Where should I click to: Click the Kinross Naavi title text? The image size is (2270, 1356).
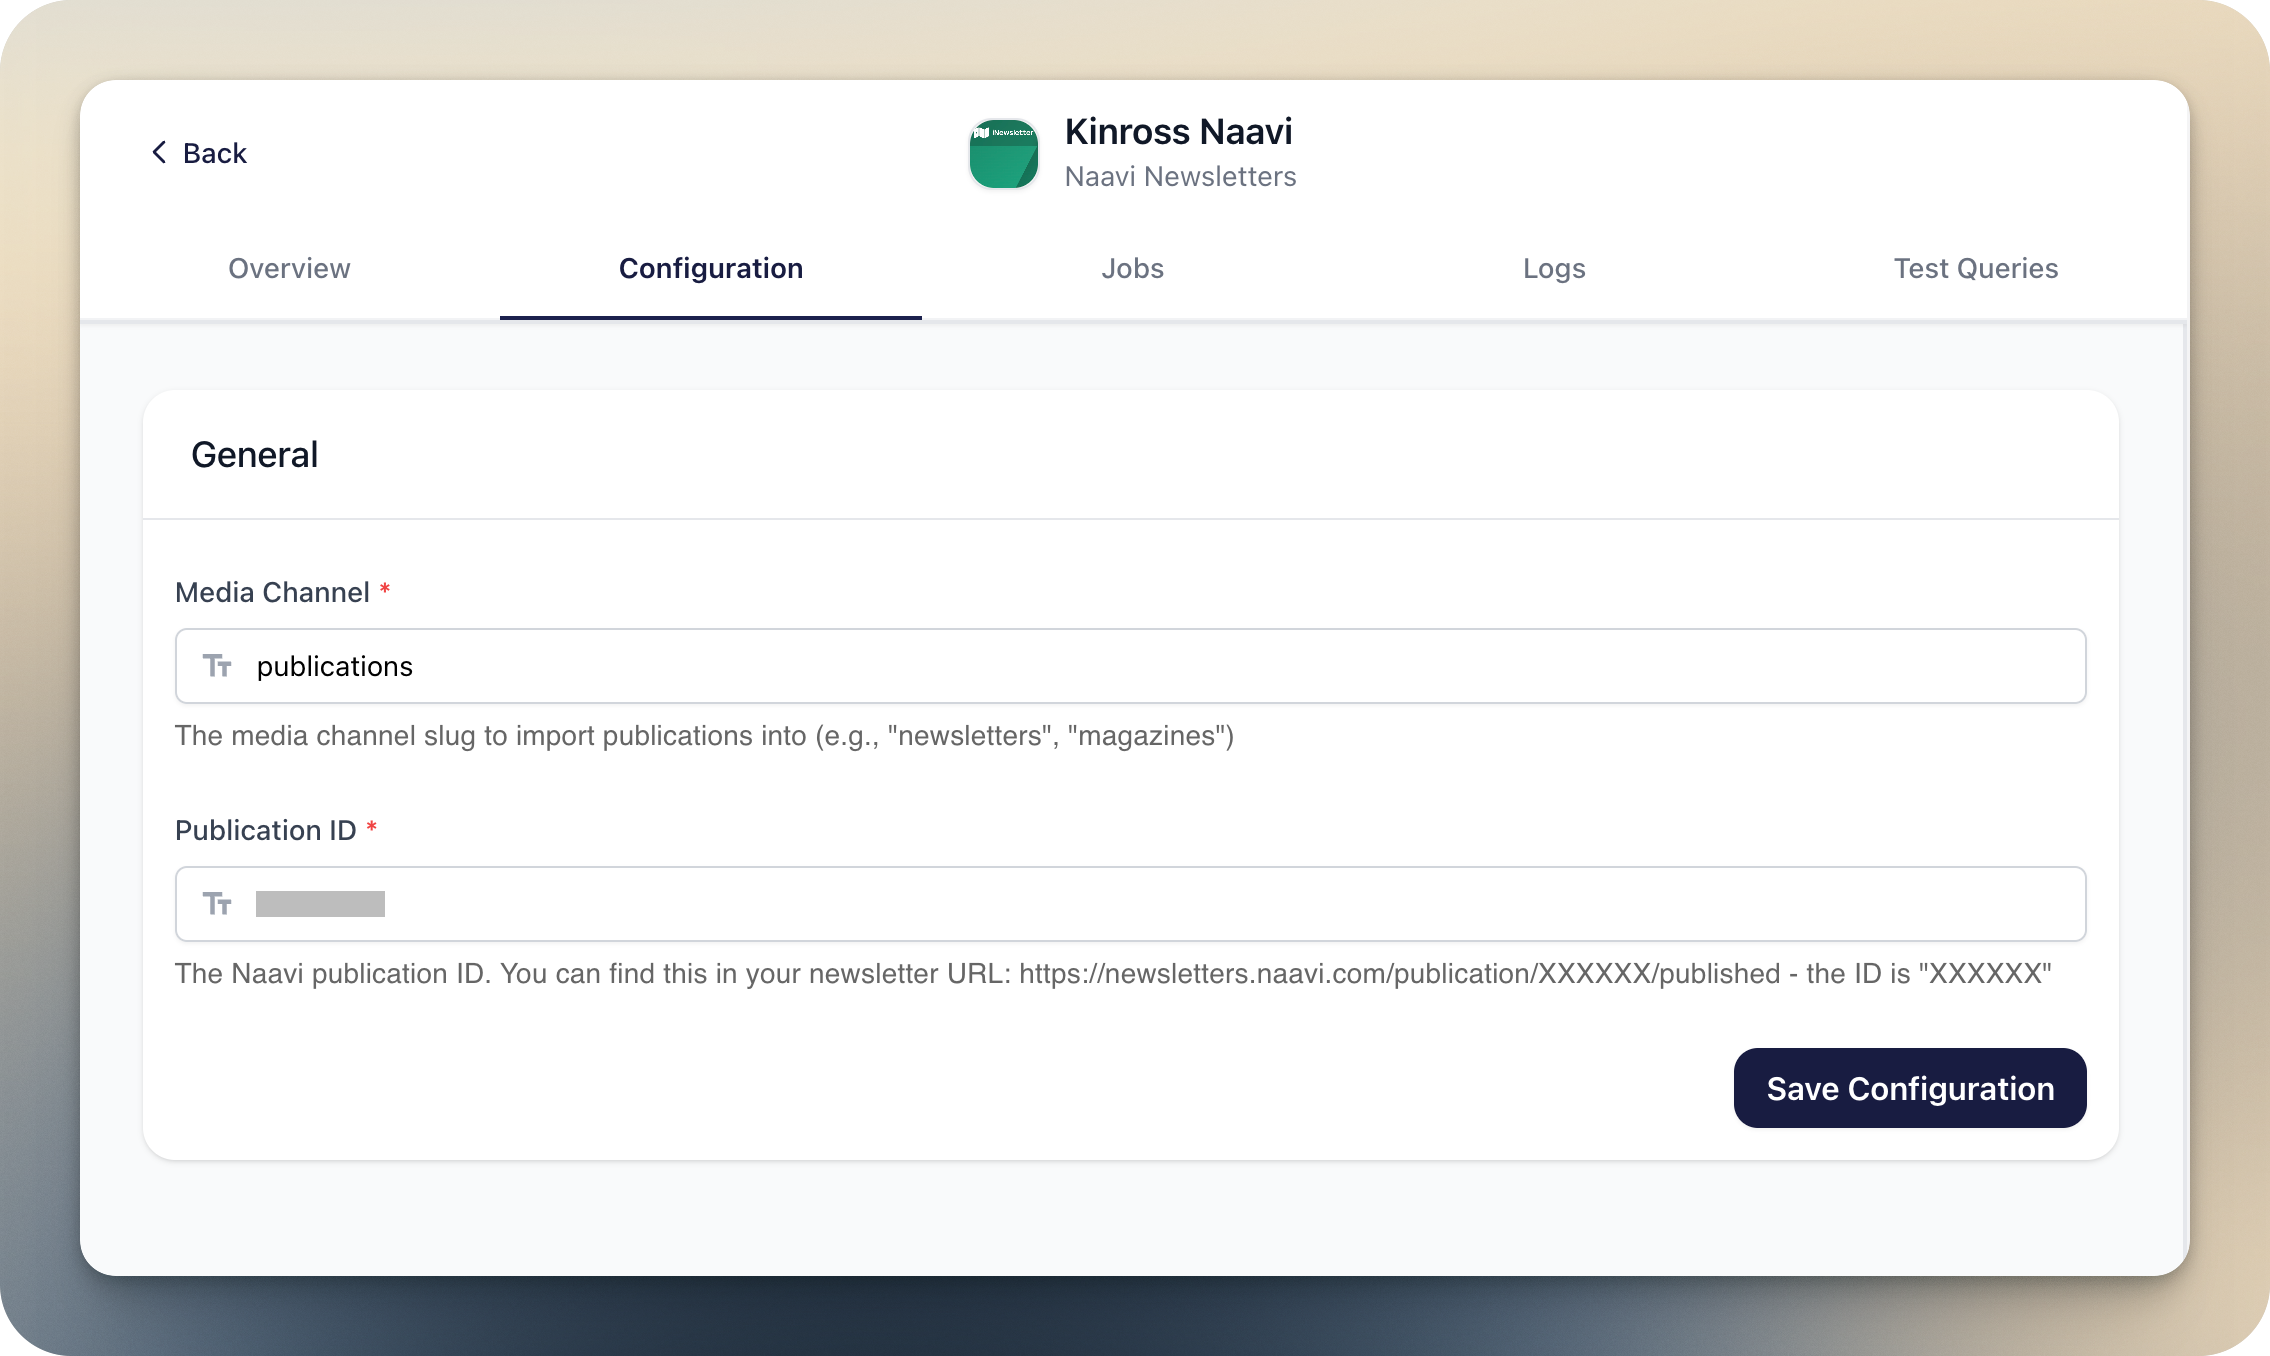tap(1178, 131)
